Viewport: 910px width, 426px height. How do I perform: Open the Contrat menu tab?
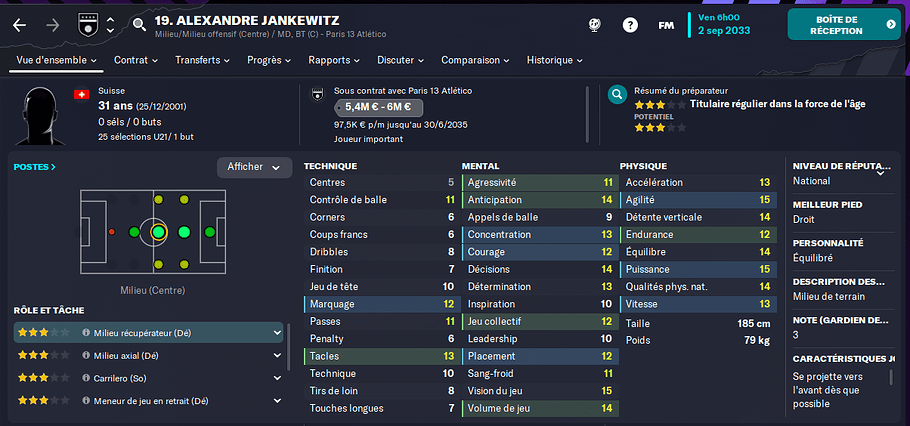136,60
